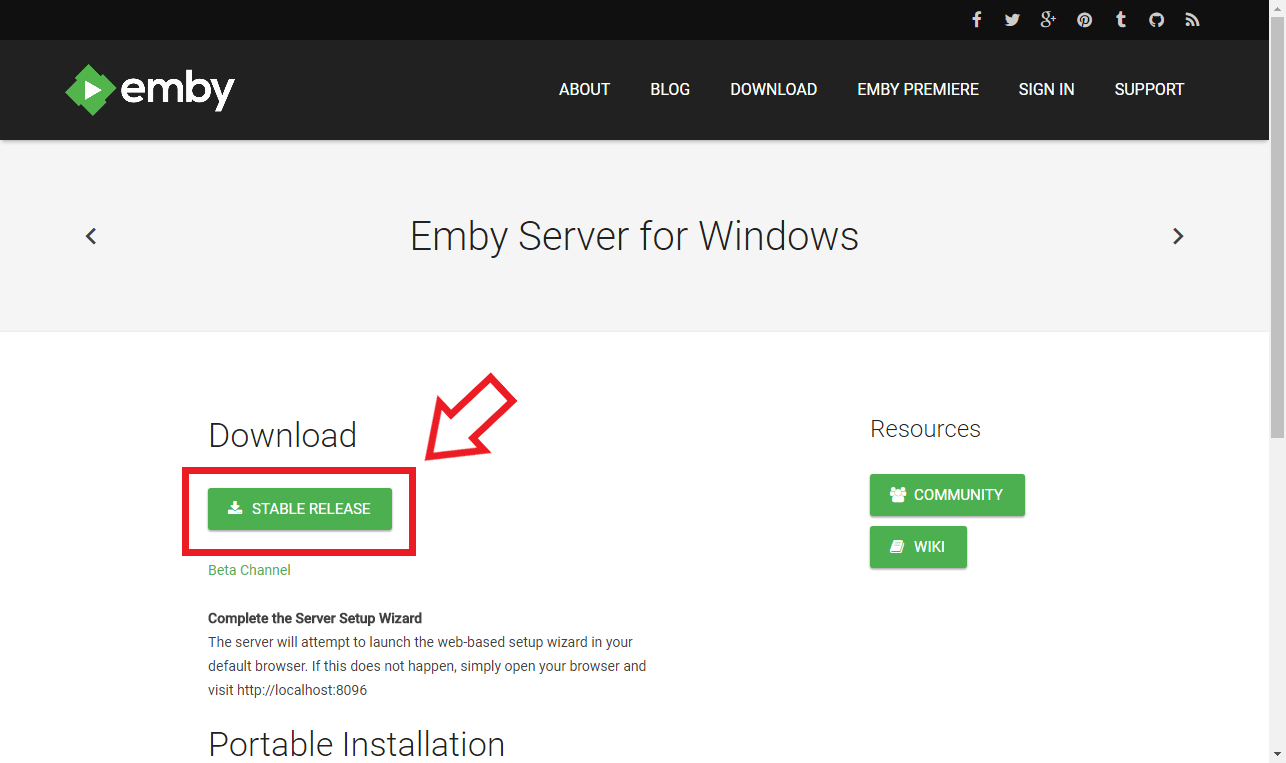The image size is (1286, 763).
Task: Open the Blog menu item
Action: point(670,89)
